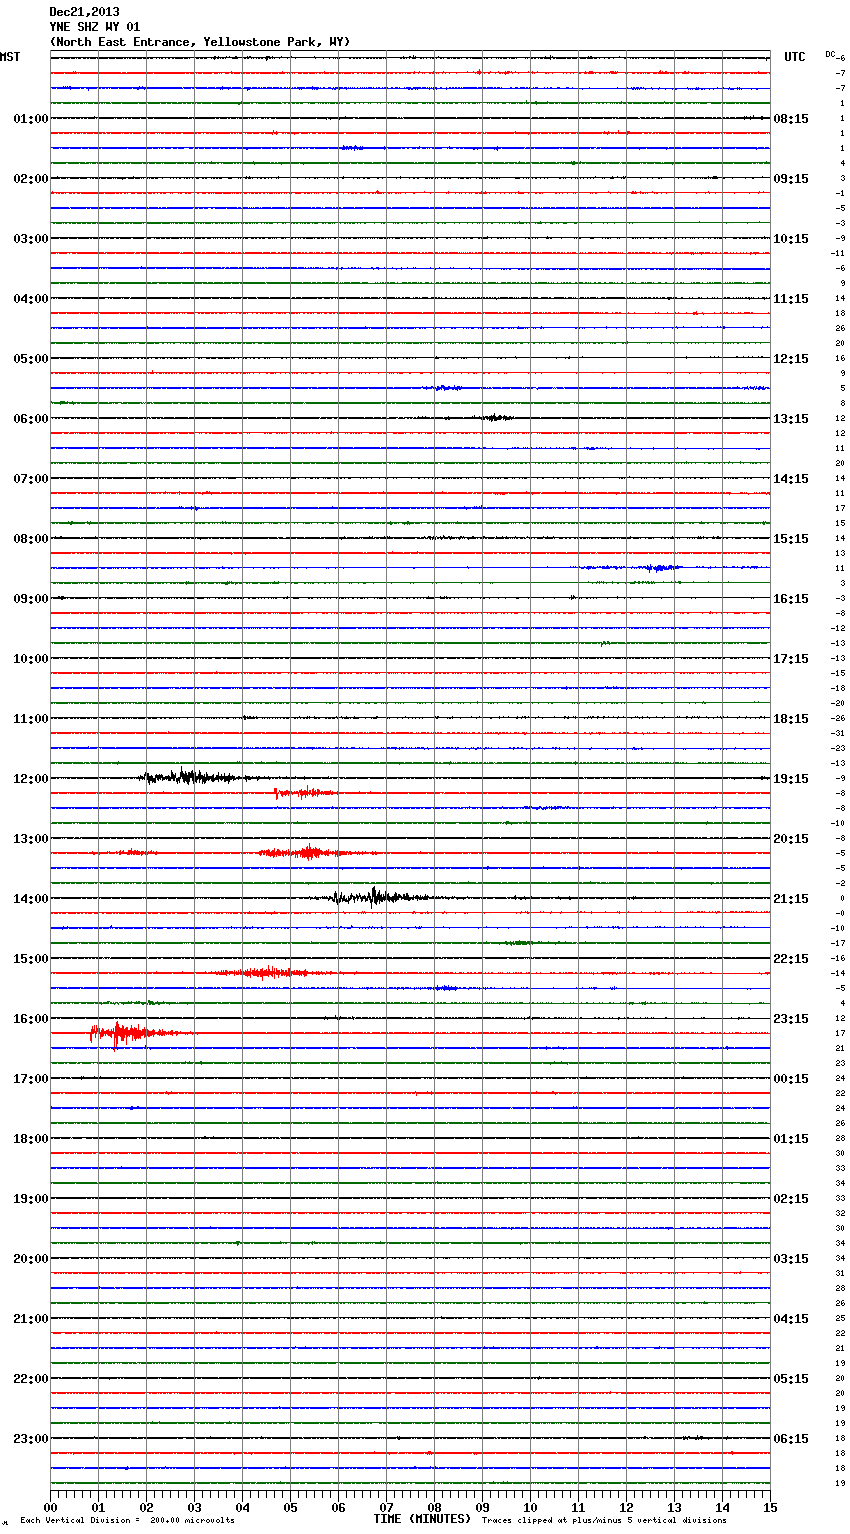Click minute 00 tick on the bottom axis
Image resolution: width=850 pixels, height=1534 pixels.
pyautogui.click(x=50, y=1507)
